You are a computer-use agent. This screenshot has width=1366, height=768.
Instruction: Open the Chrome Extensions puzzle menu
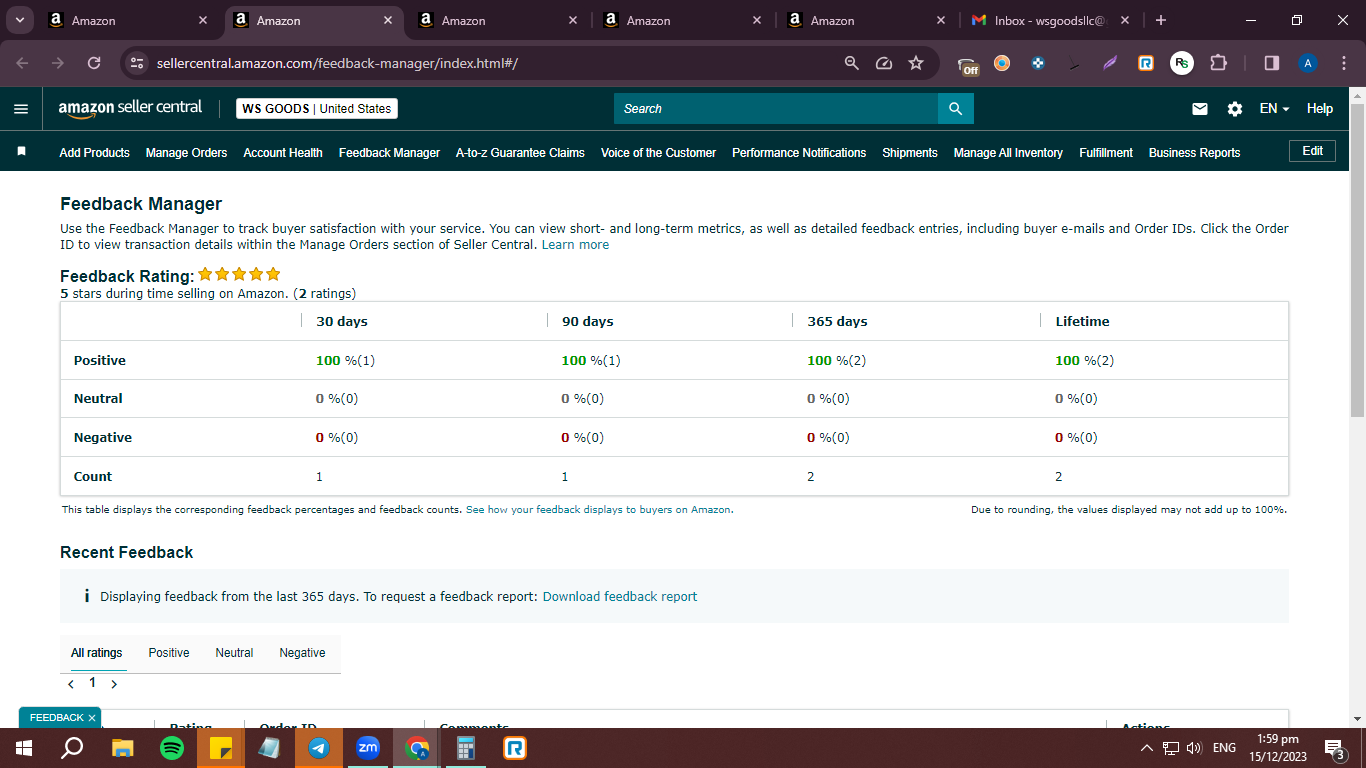point(1218,63)
